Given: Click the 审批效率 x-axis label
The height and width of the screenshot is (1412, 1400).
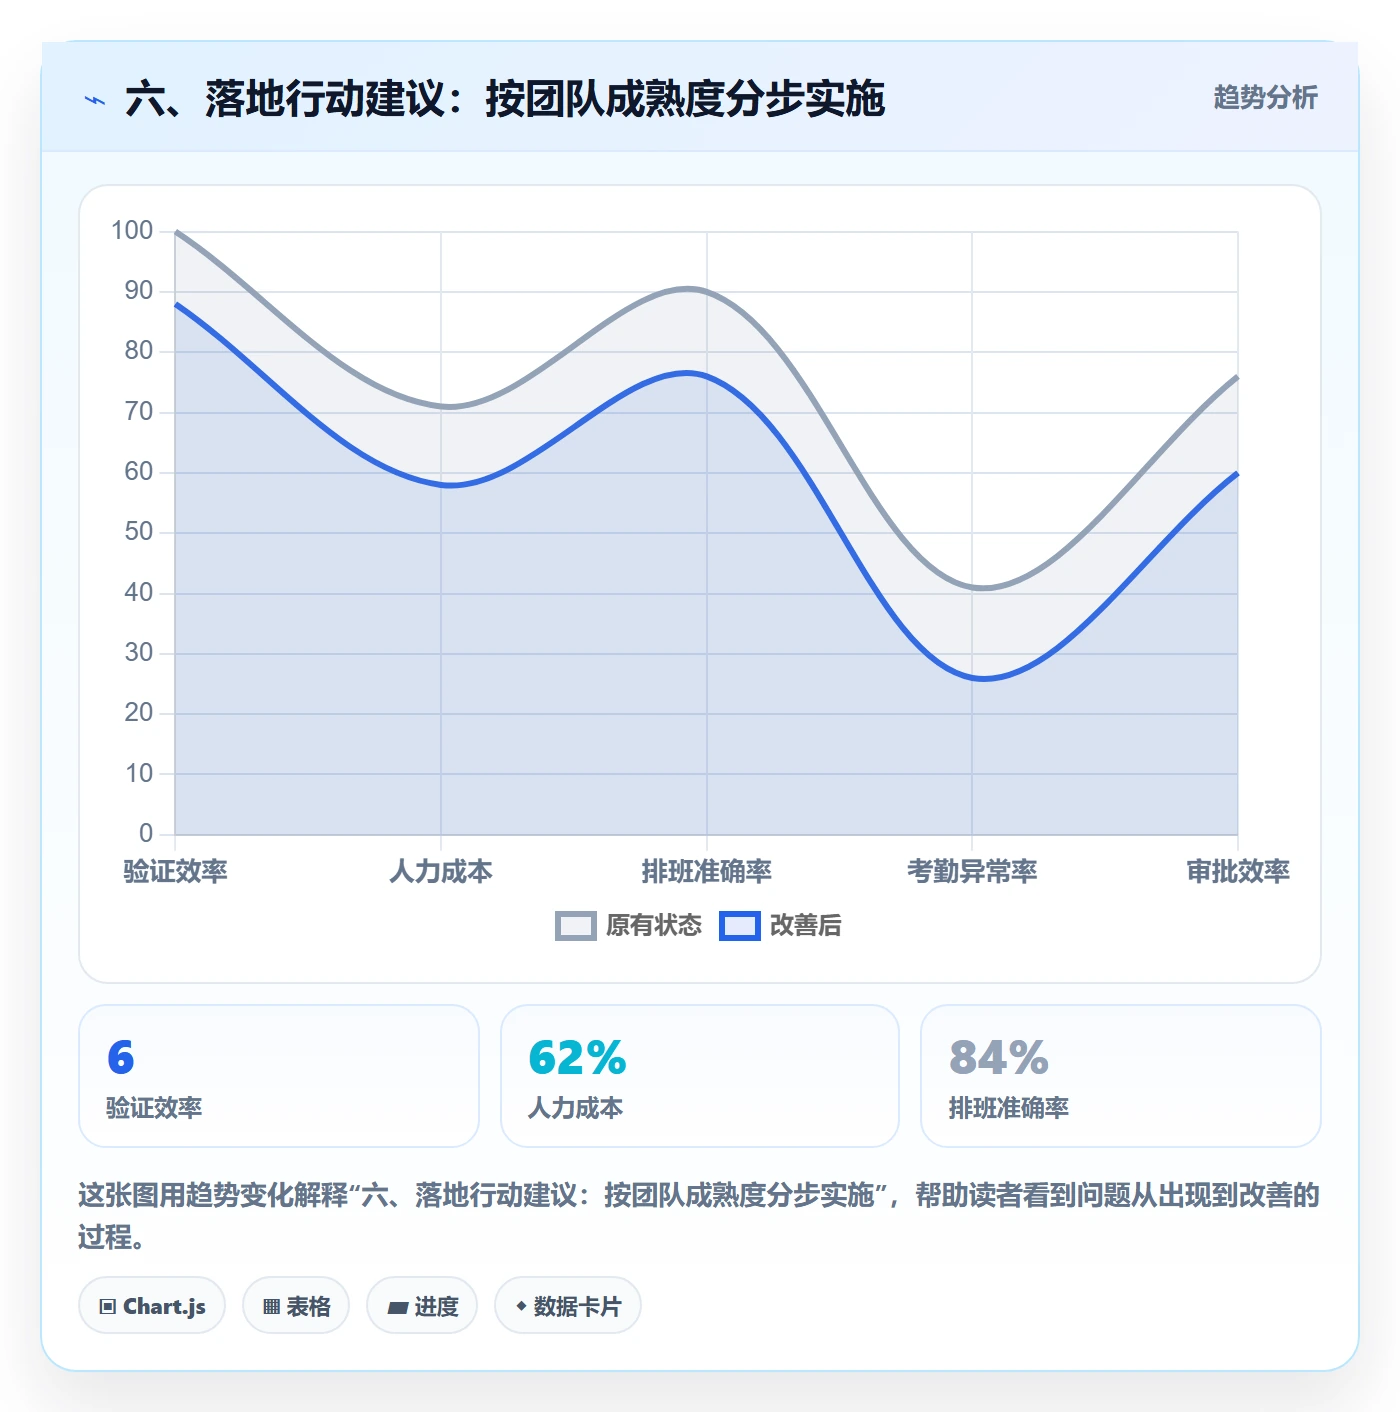Looking at the screenshot, I should pos(1238,871).
